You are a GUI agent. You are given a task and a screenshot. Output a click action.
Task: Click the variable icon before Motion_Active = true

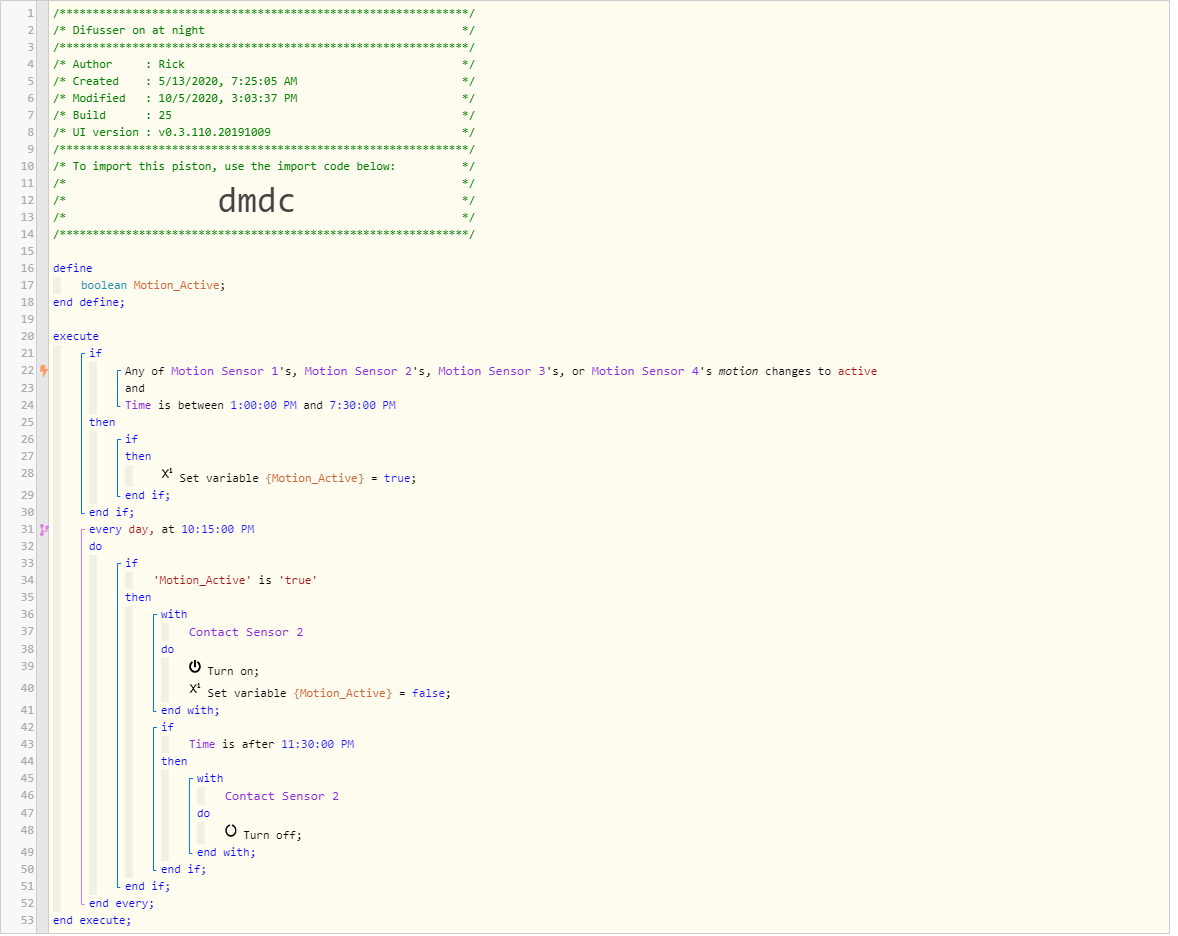pyautogui.click(x=167, y=473)
